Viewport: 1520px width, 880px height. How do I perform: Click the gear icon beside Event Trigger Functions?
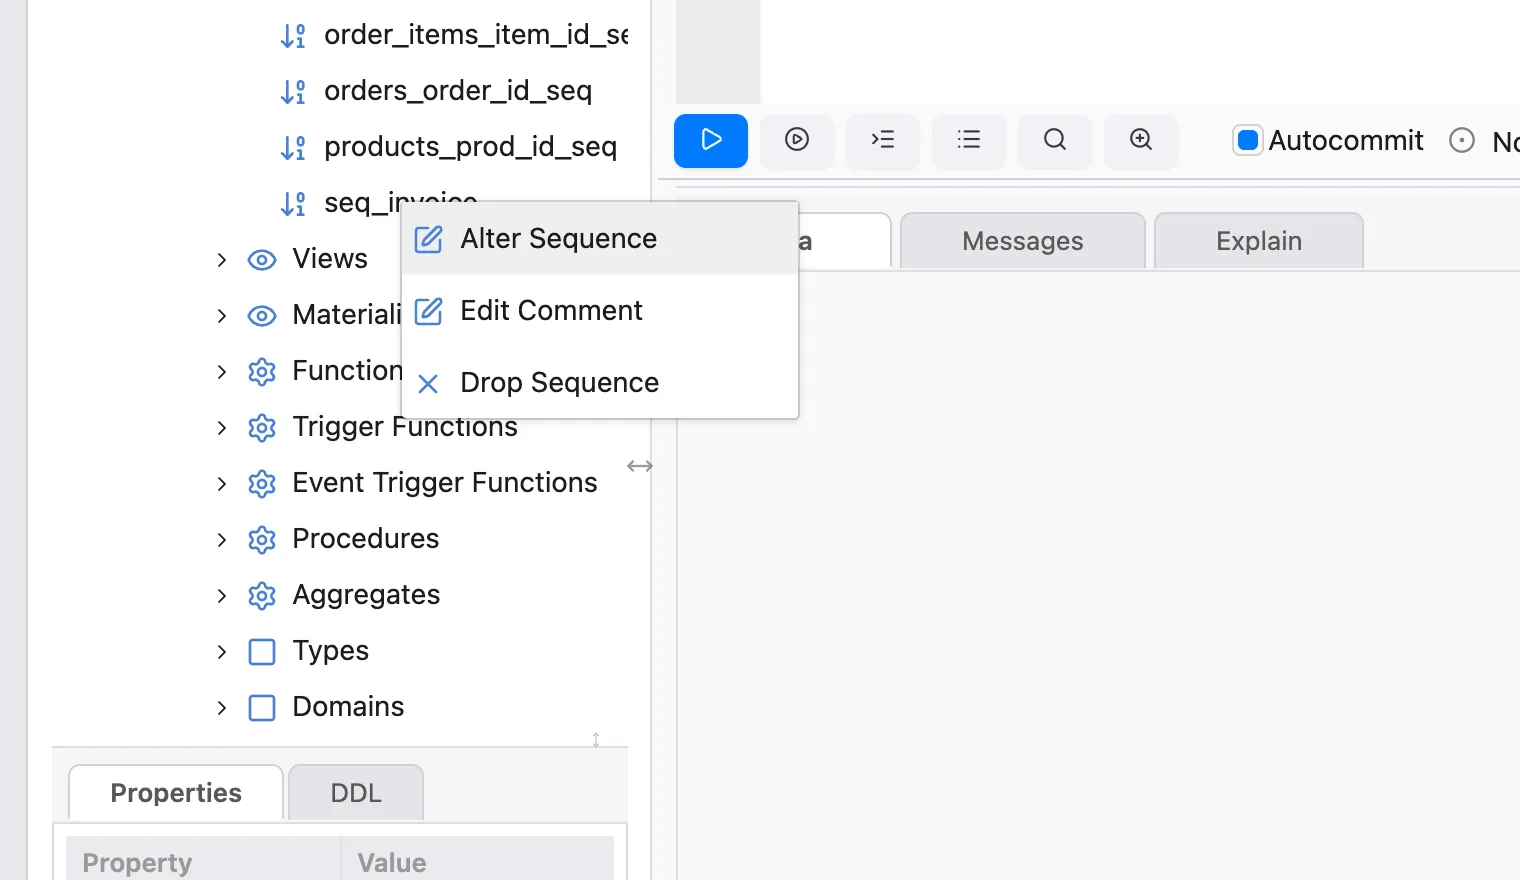click(x=262, y=484)
